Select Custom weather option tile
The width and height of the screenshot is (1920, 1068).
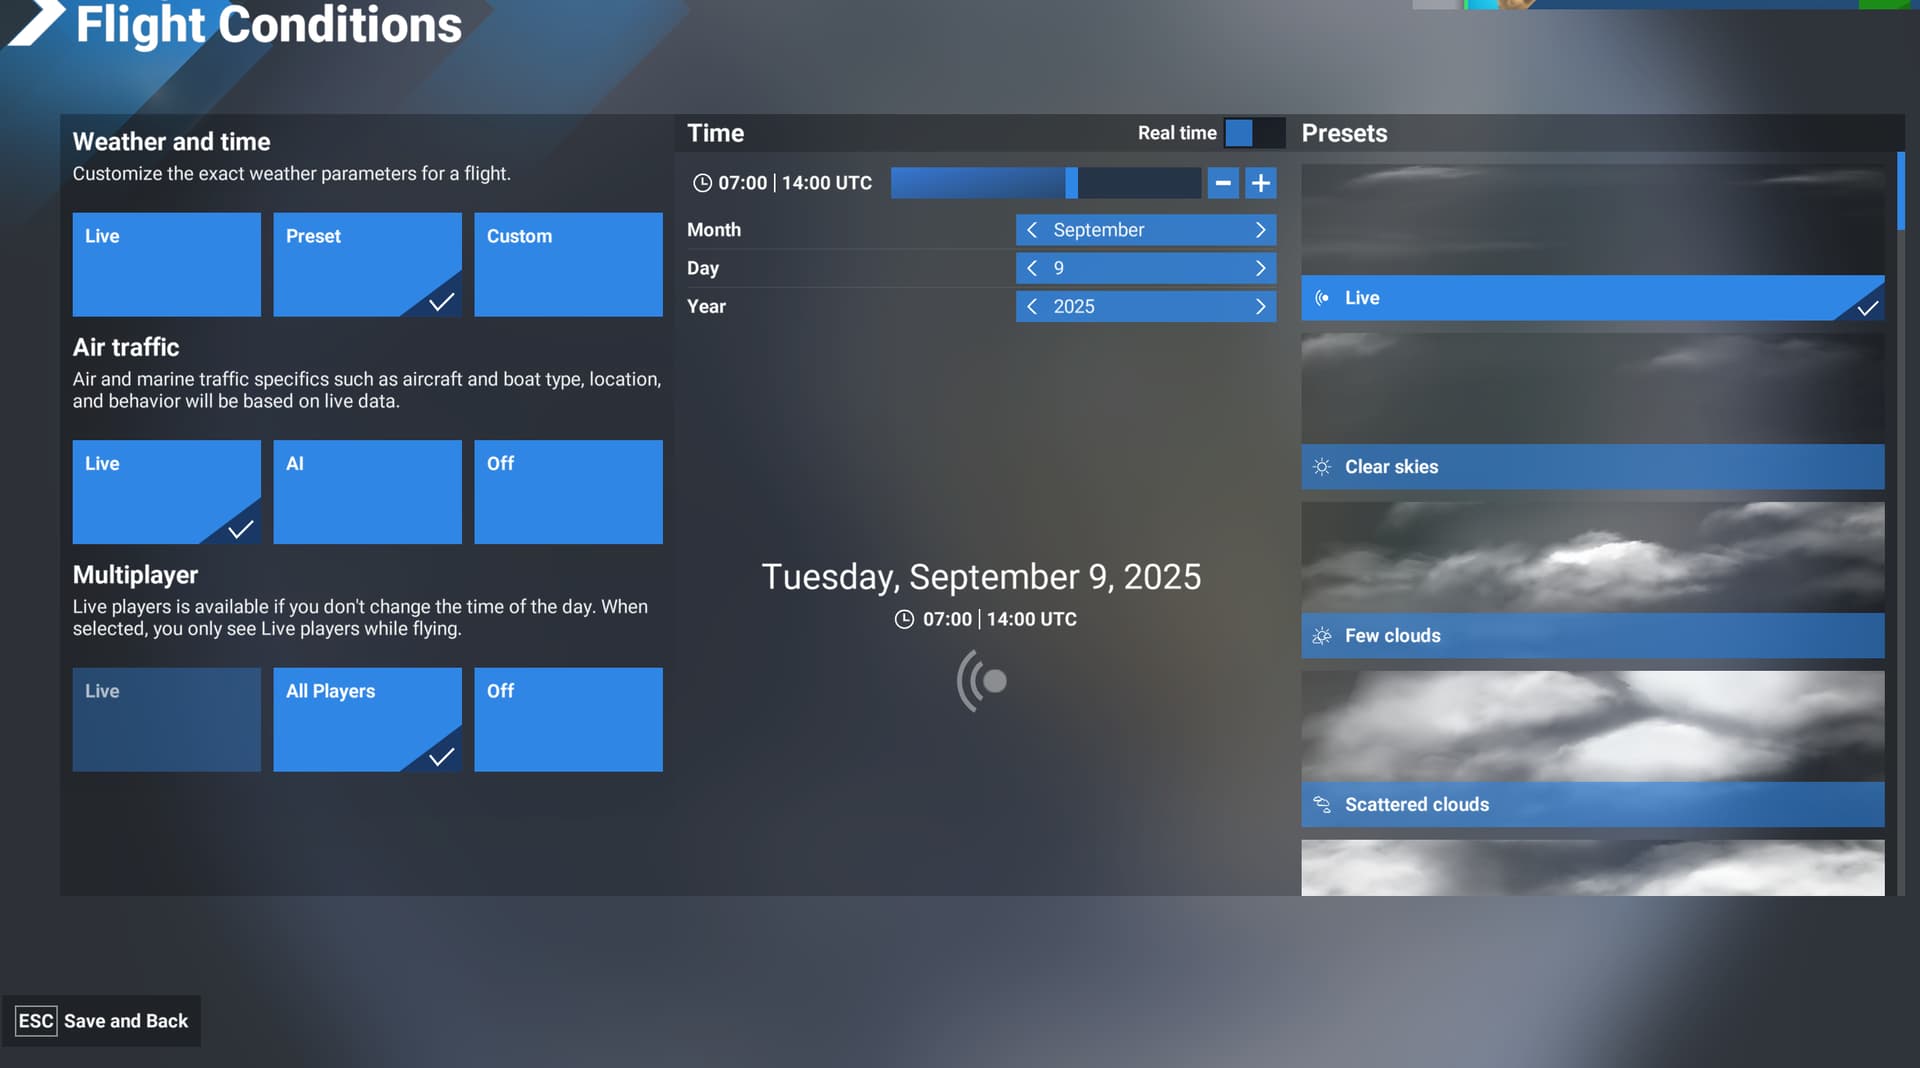(568, 264)
